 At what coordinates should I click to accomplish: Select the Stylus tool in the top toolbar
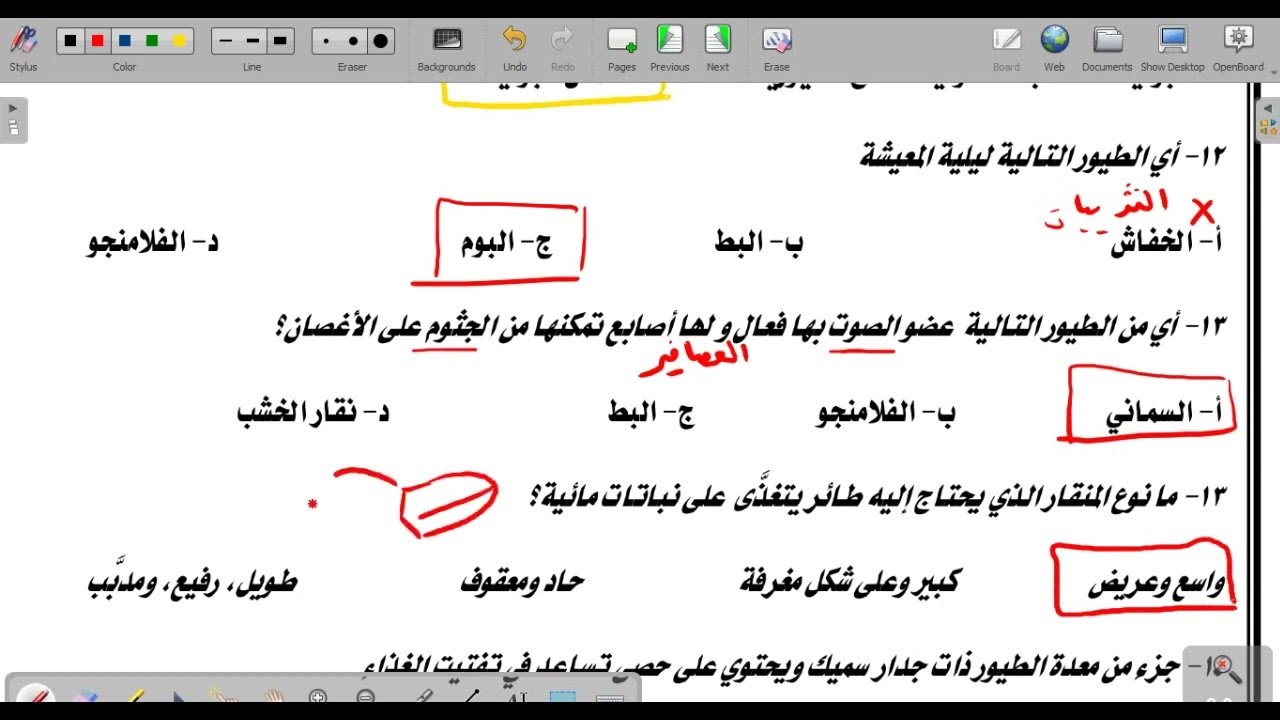tap(23, 48)
